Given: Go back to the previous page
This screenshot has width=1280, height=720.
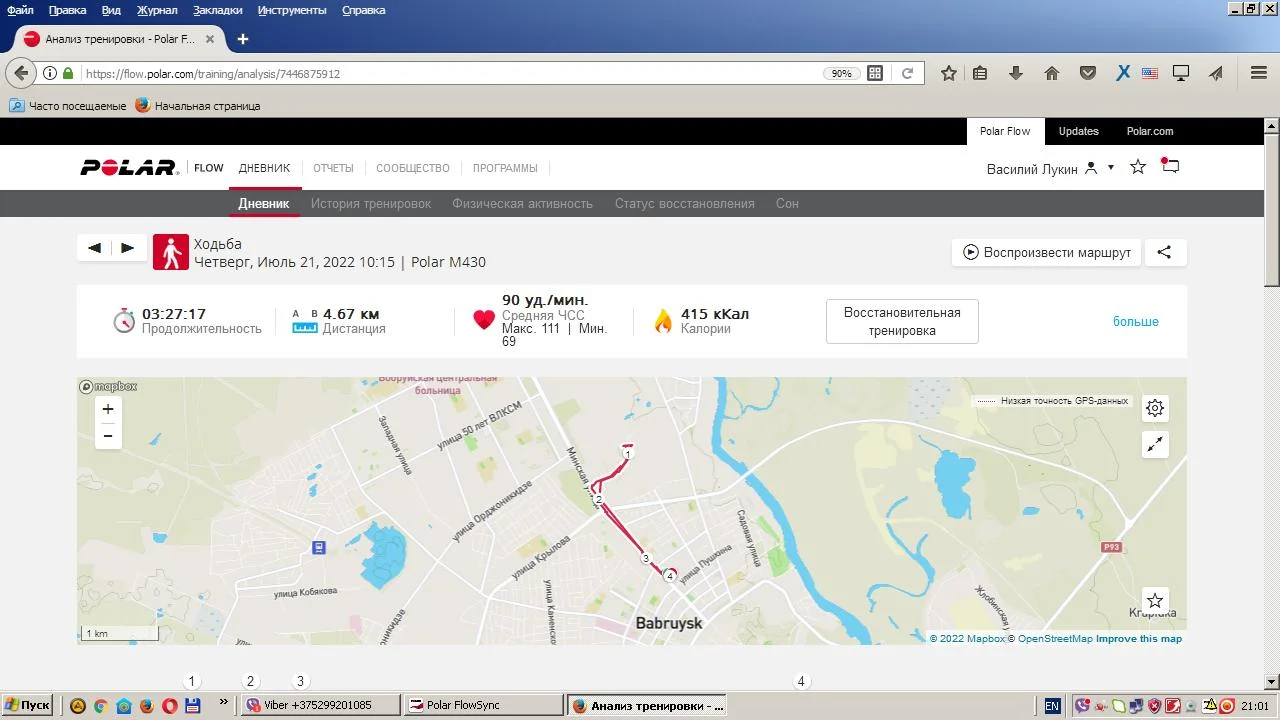Looking at the screenshot, I should (21, 73).
